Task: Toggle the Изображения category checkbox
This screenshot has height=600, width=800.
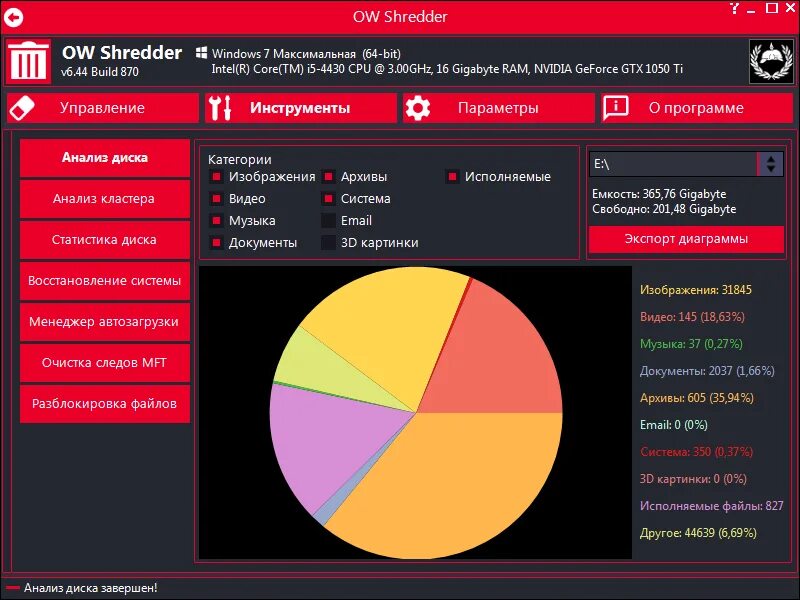Action: coord(216,177)
